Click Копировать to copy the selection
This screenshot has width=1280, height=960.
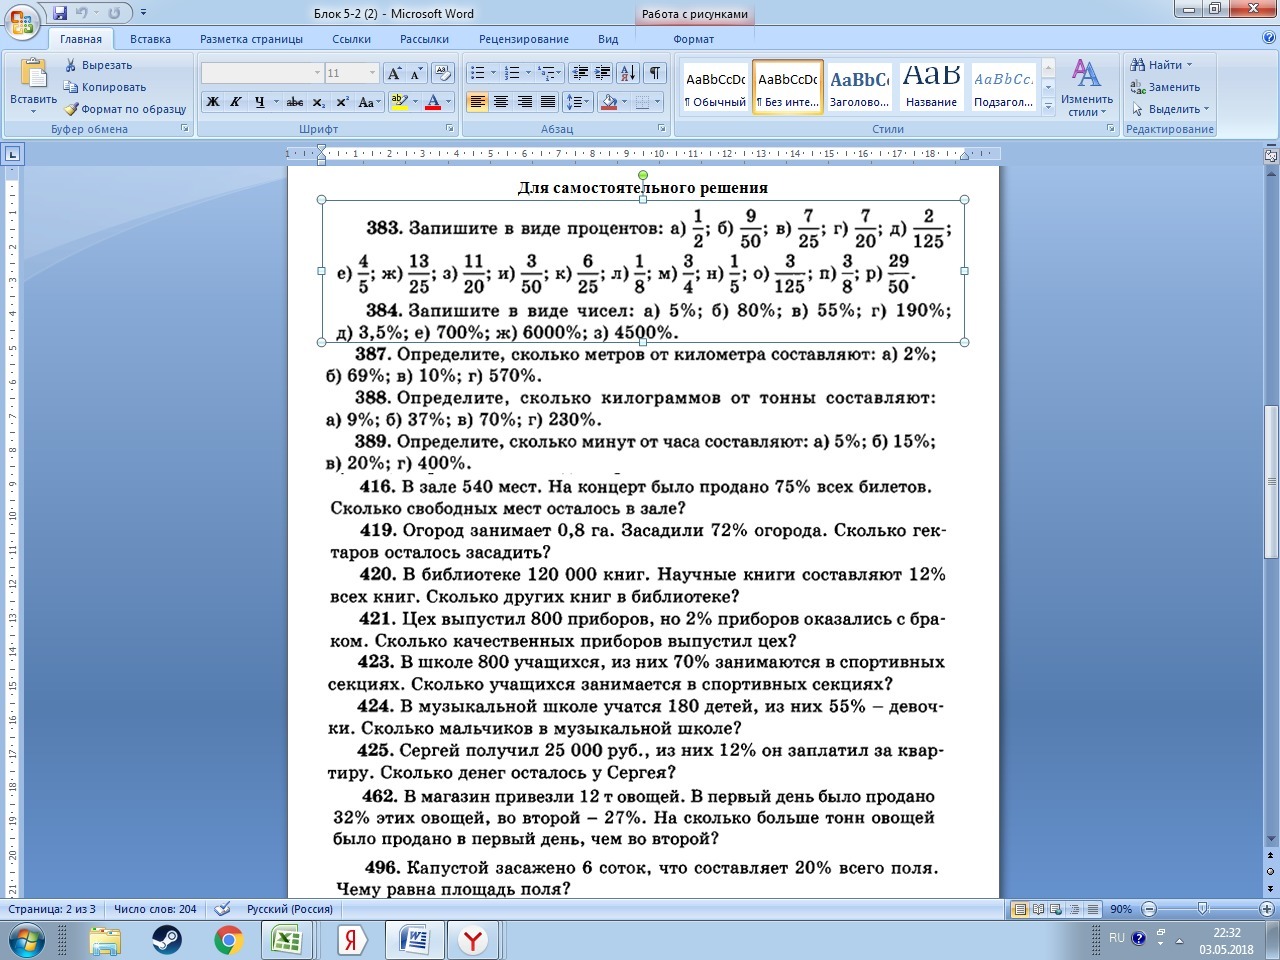(104, 87)
